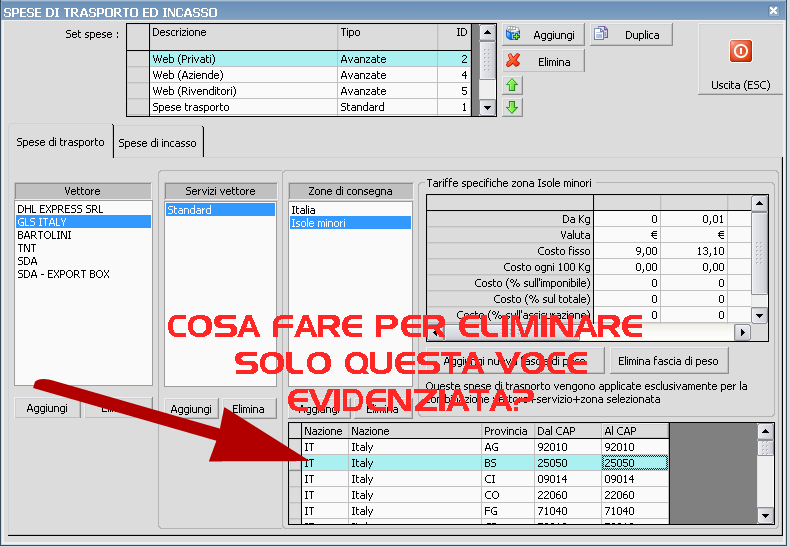Select SDA - EXPORT BOX carrier
The width and height of the screenshot is (790, 547).
tap(83, 274)
